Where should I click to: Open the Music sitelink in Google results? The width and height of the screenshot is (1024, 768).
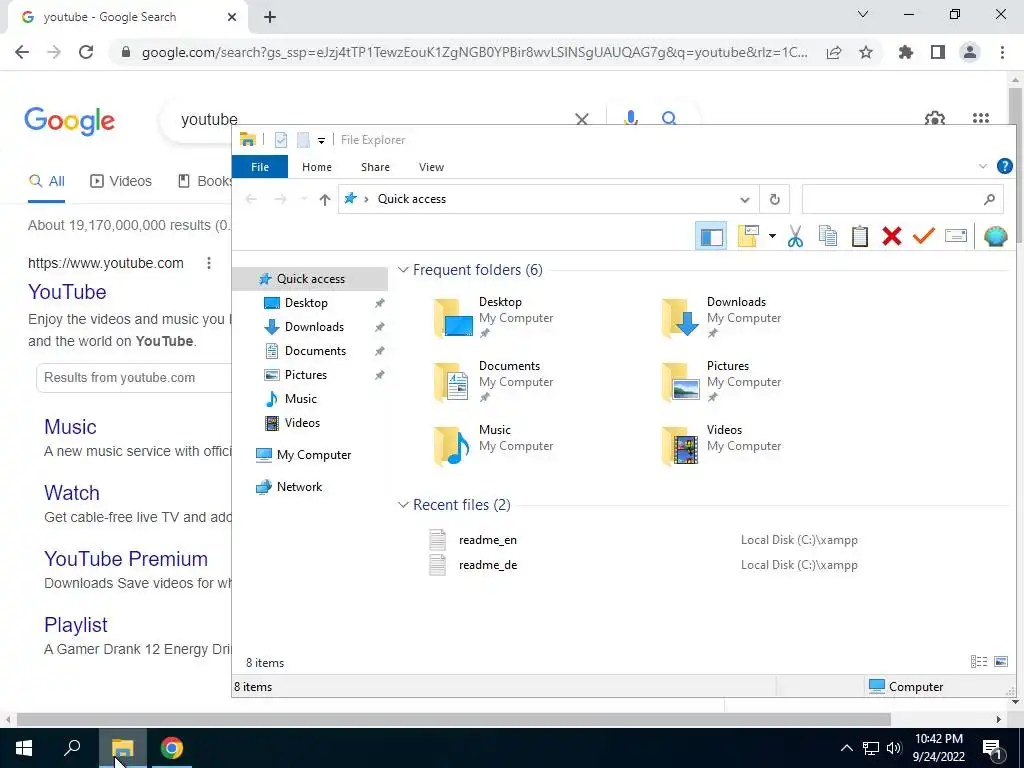tap(71, 427)
